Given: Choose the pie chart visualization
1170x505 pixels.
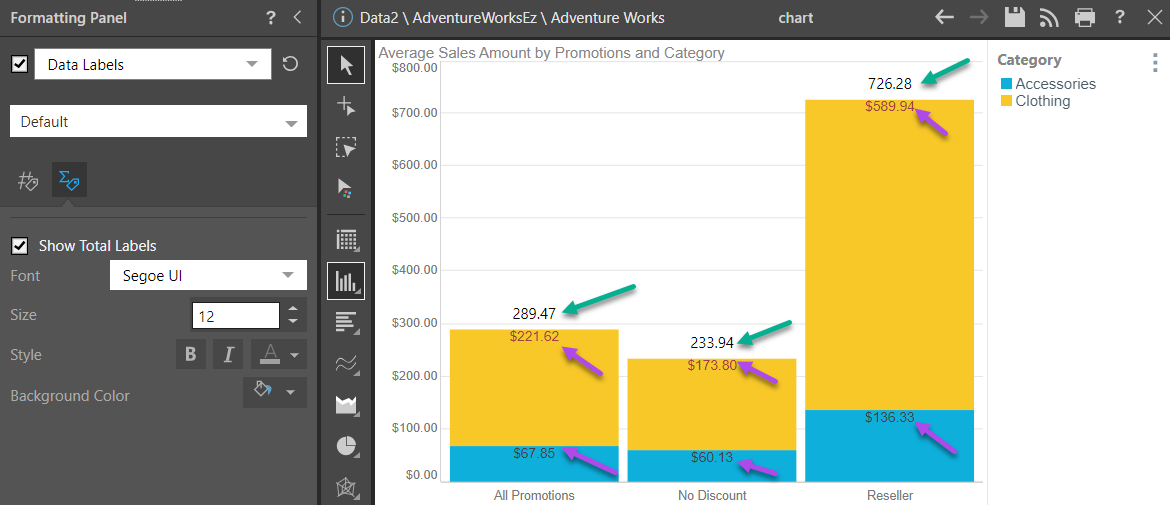Looking at the screenshot, I should (346, 445).
